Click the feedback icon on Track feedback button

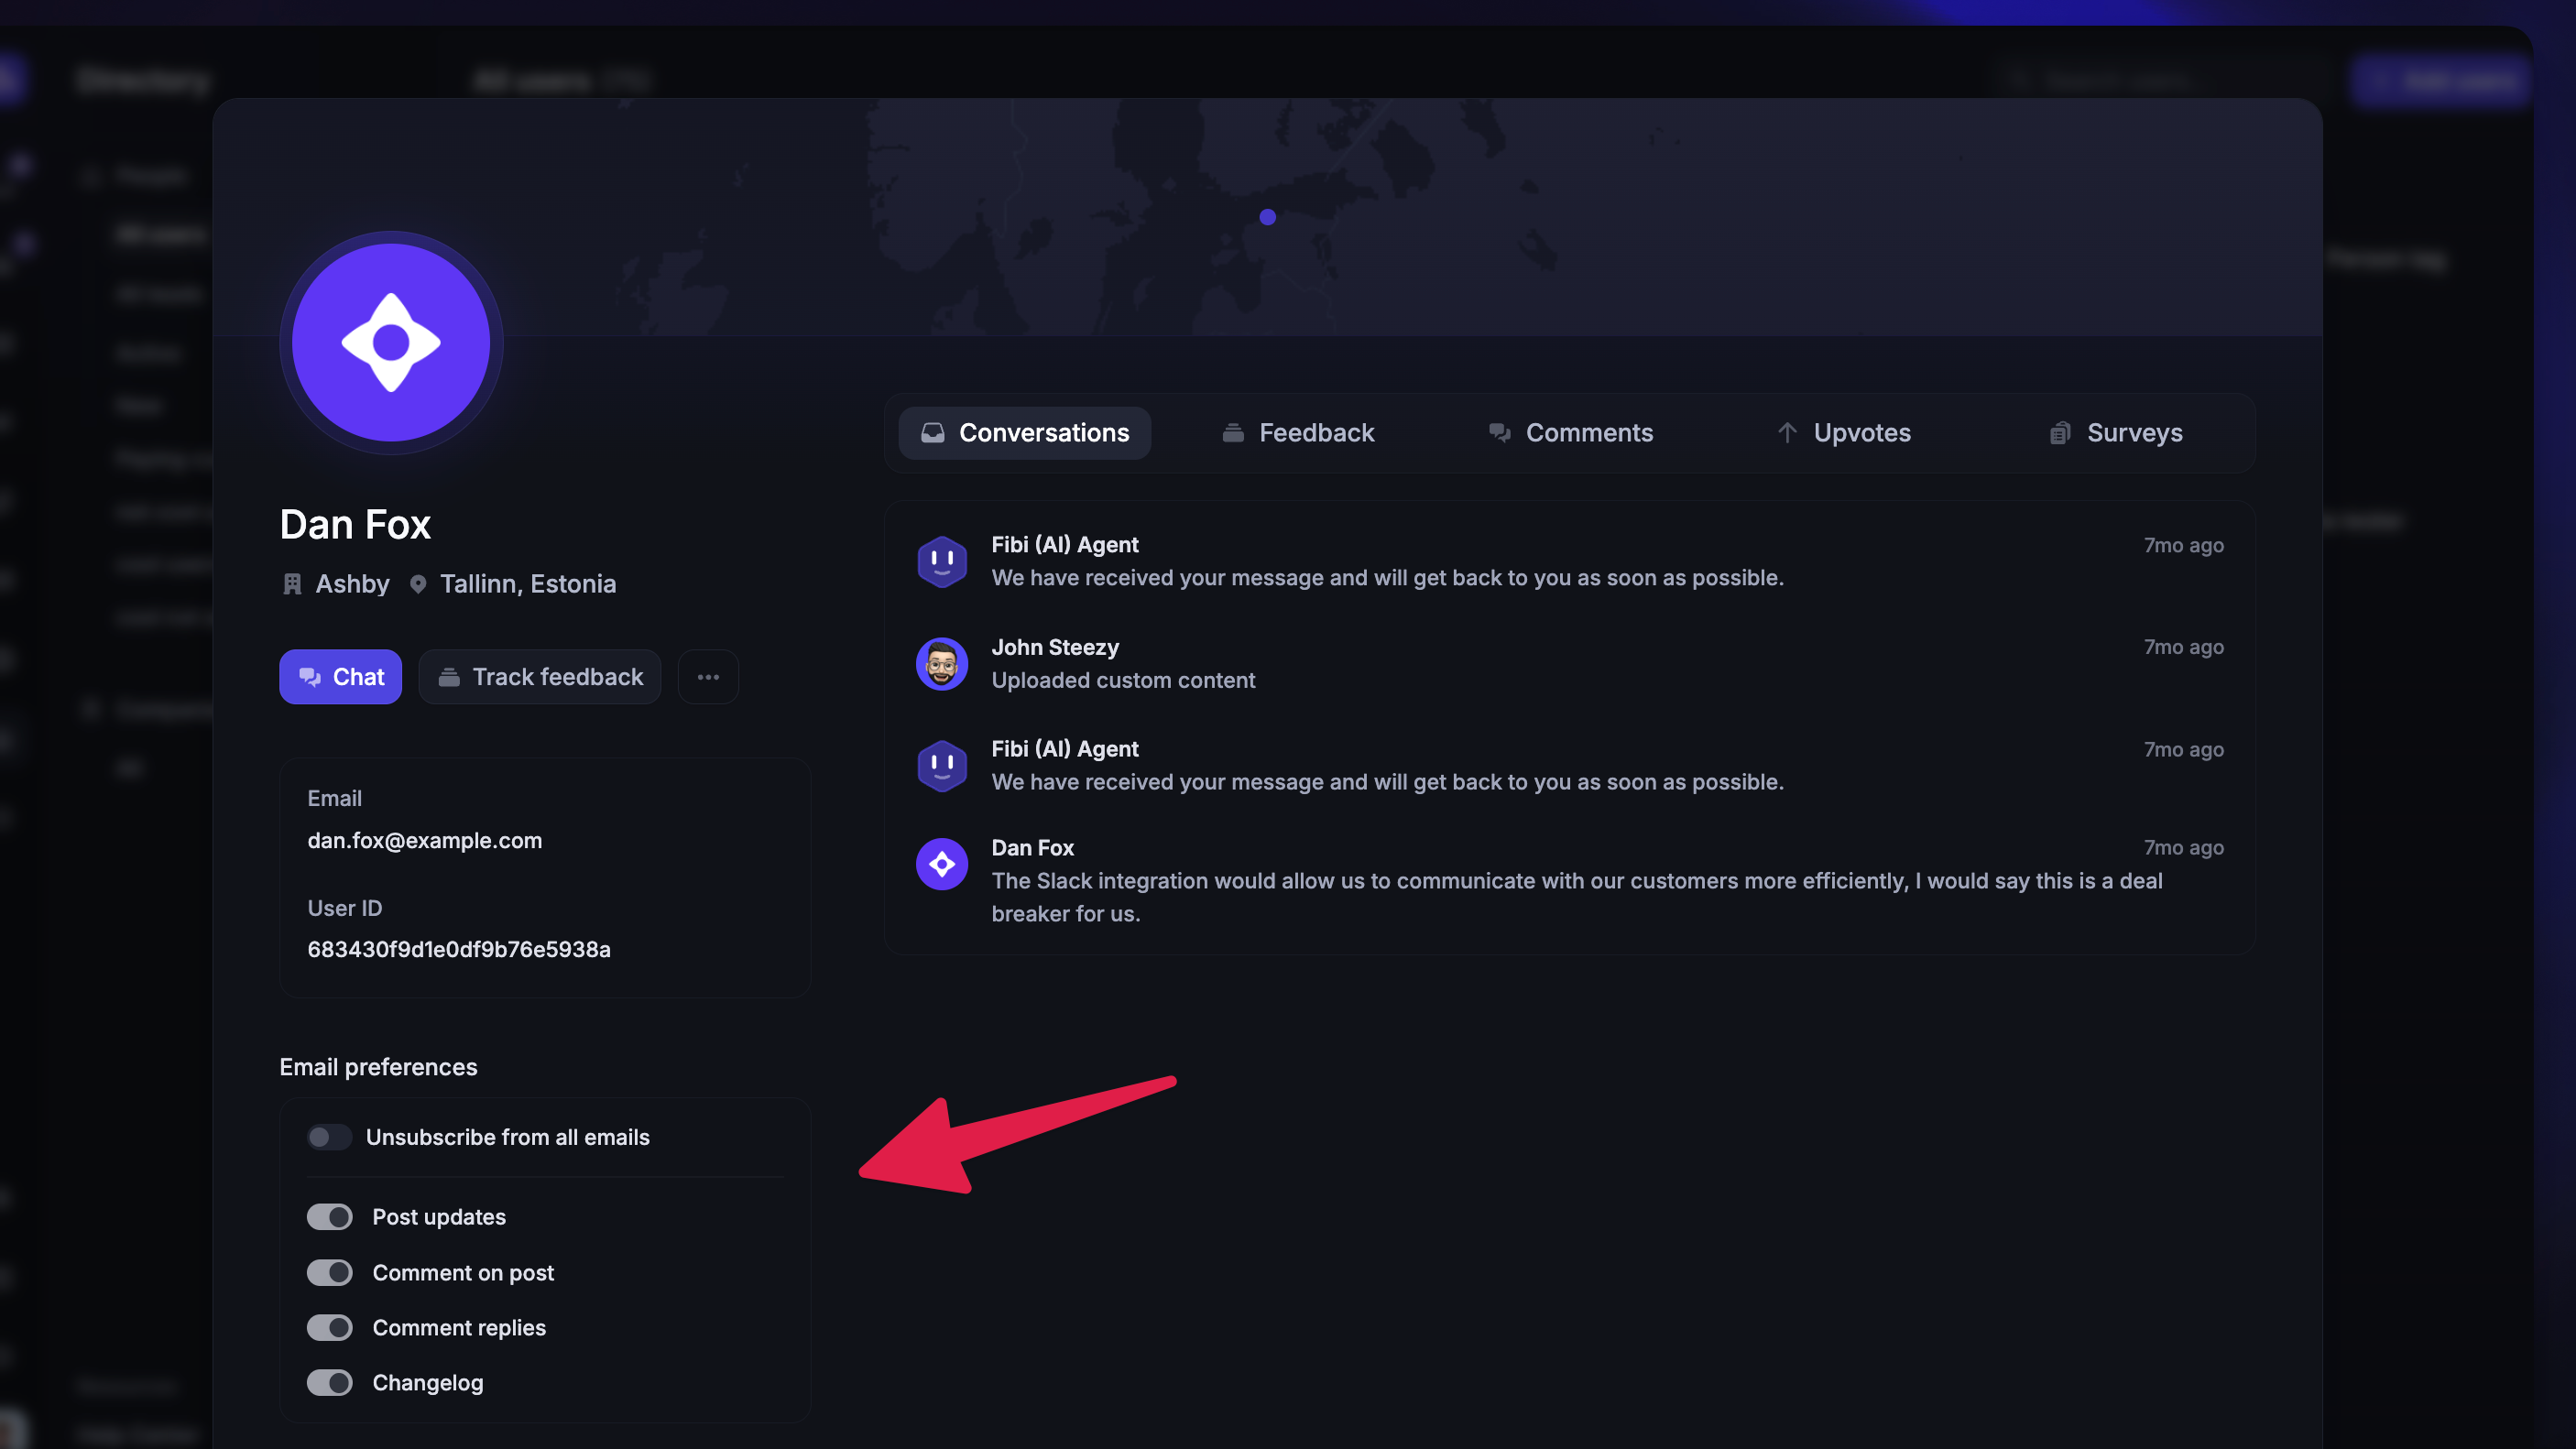coord(448,677)
